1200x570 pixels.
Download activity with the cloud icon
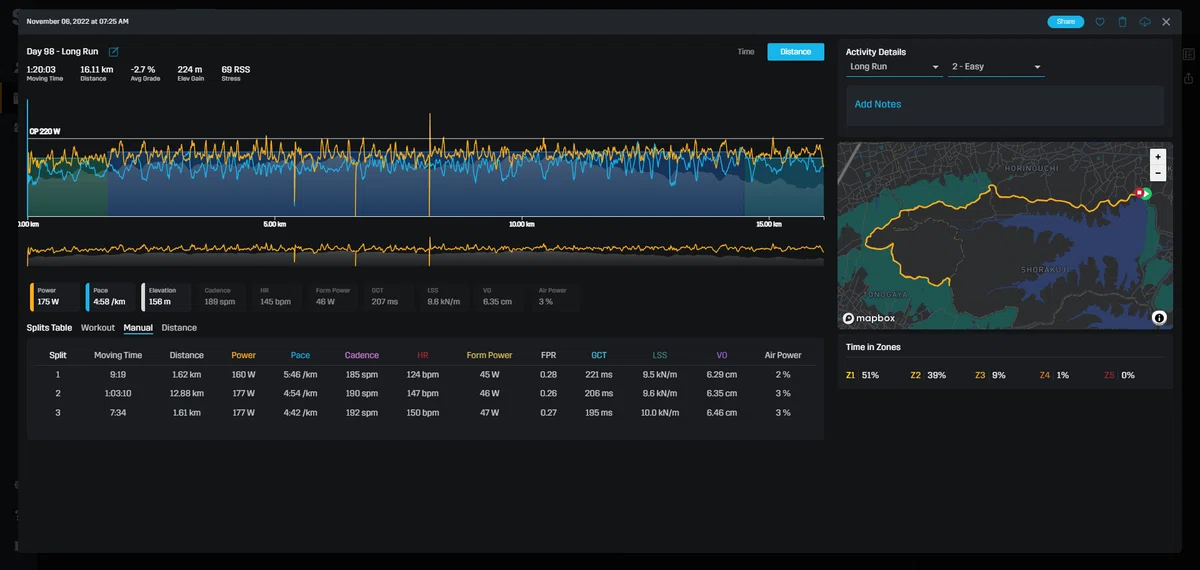(1144, 21)
